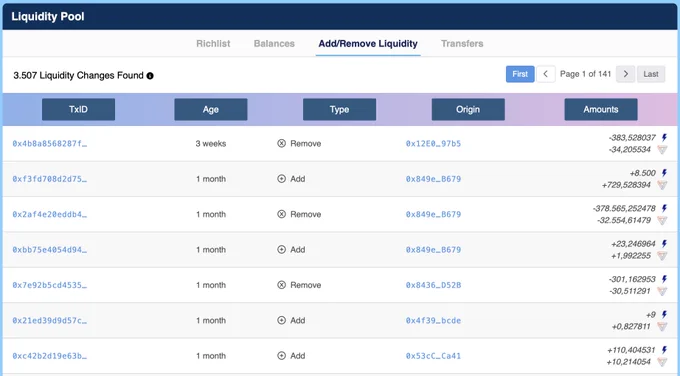Click the amount value +729,528394

click(626, 185)
